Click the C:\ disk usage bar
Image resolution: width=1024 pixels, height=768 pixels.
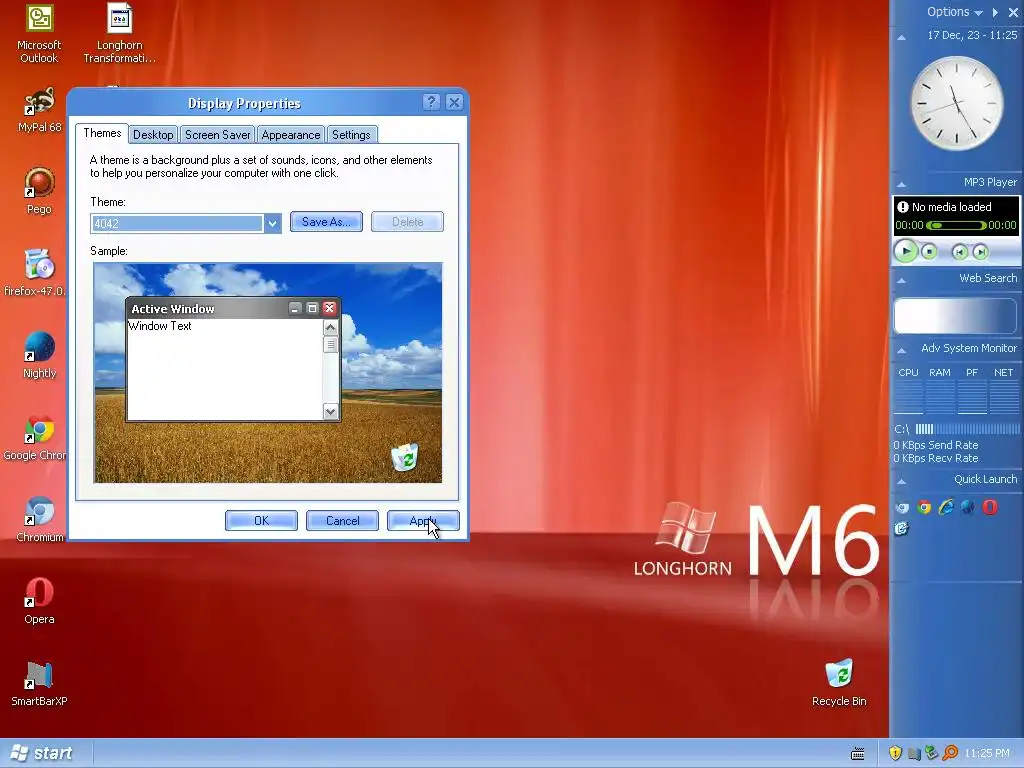point(967,429)
